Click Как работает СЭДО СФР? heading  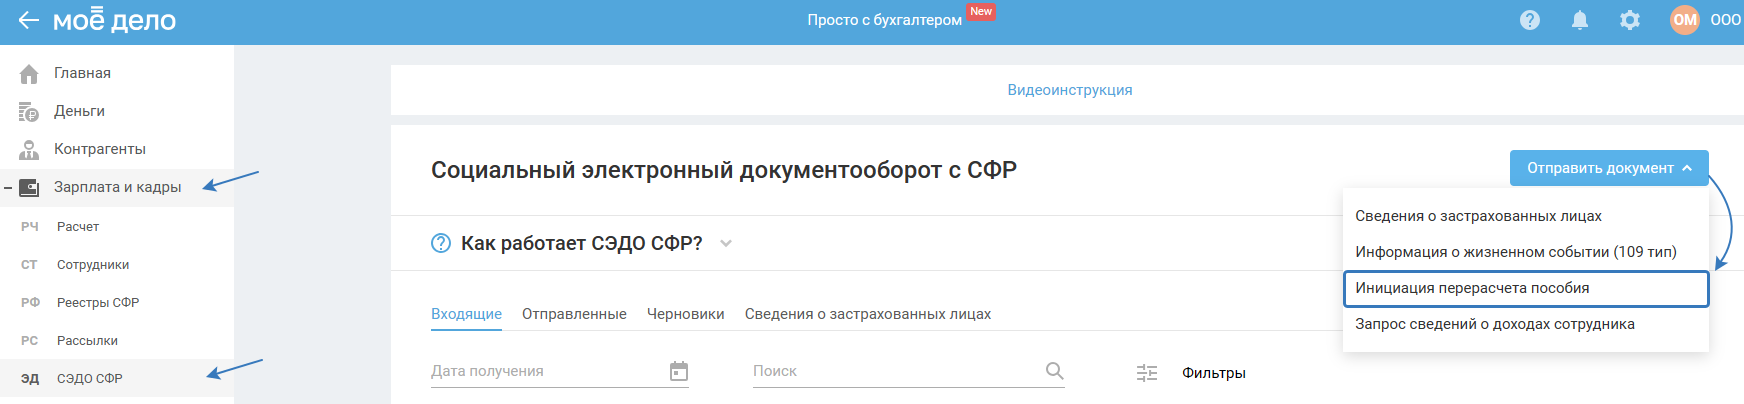(x=582, y=243)
